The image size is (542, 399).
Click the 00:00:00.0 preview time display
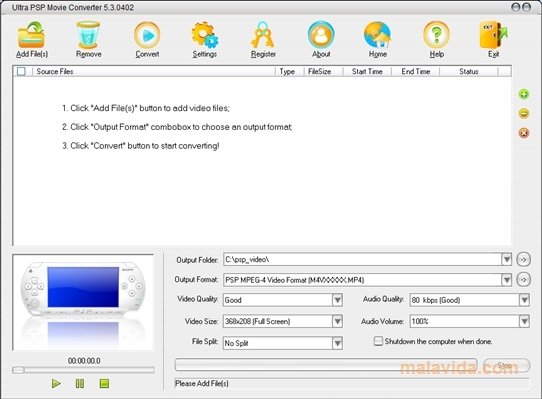[84, 361]
